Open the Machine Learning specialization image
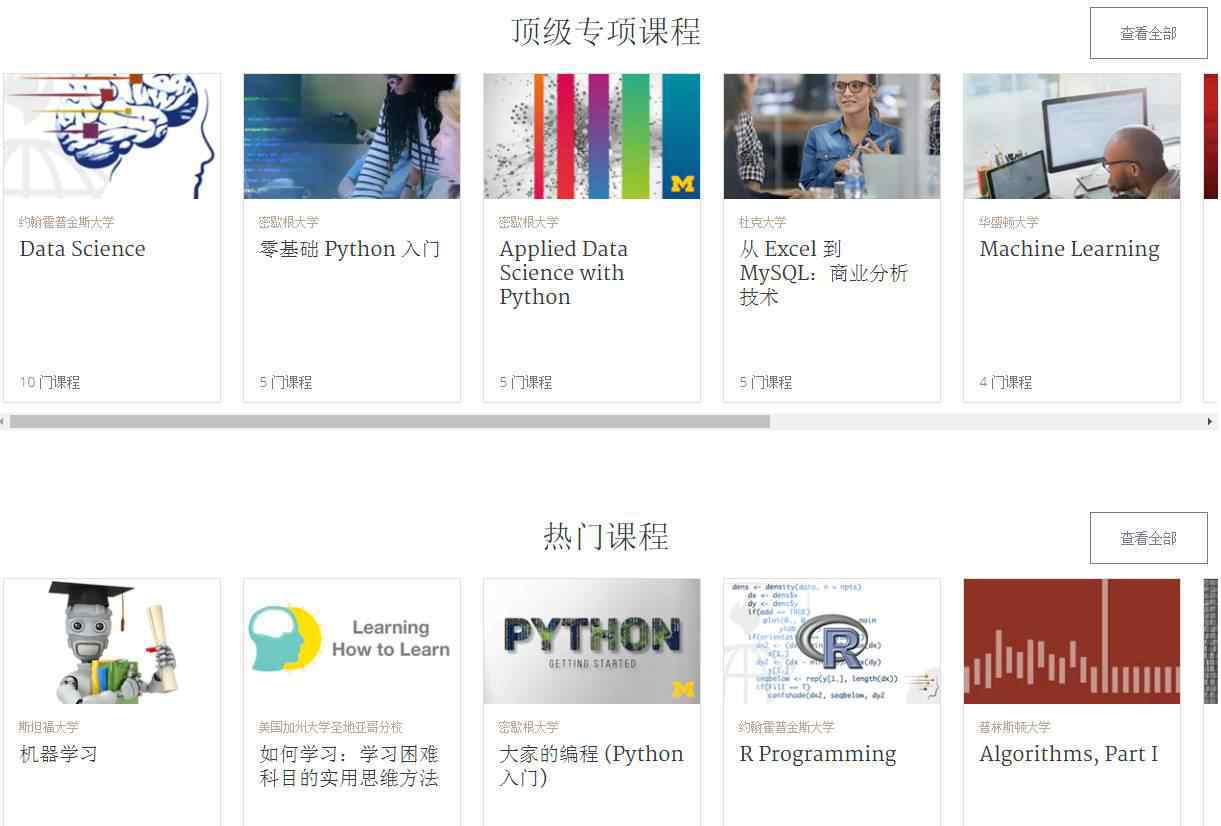This screenshot has width=1221, height=826. pos(1072,136)
